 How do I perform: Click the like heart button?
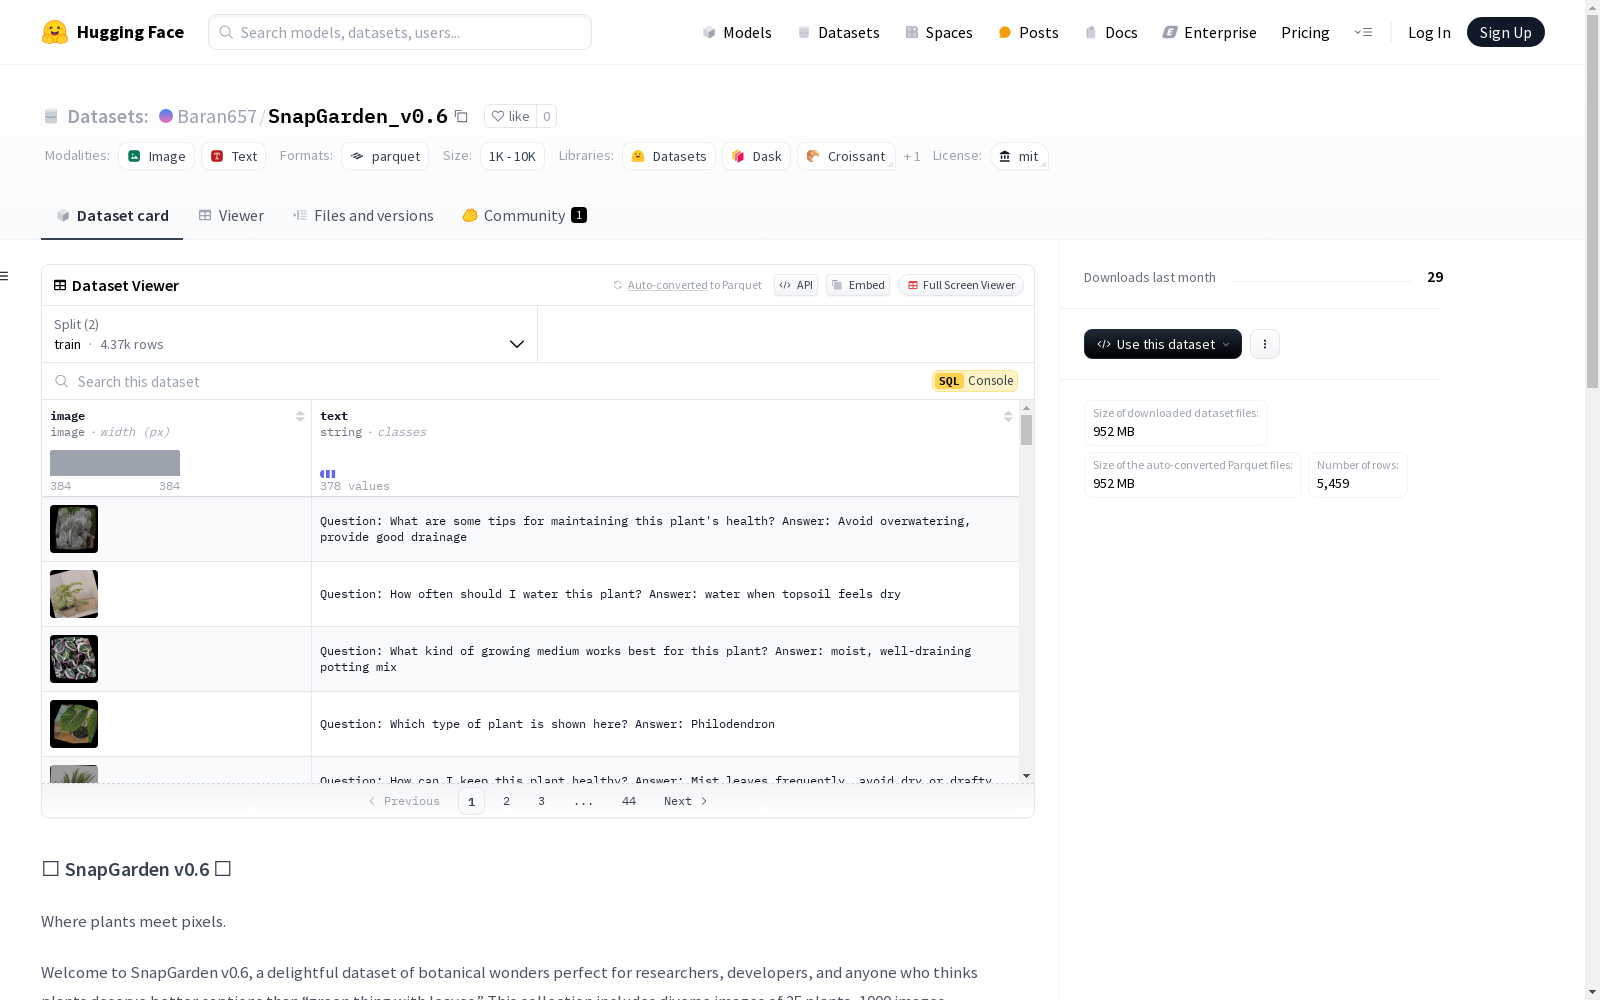click(510, 116)
